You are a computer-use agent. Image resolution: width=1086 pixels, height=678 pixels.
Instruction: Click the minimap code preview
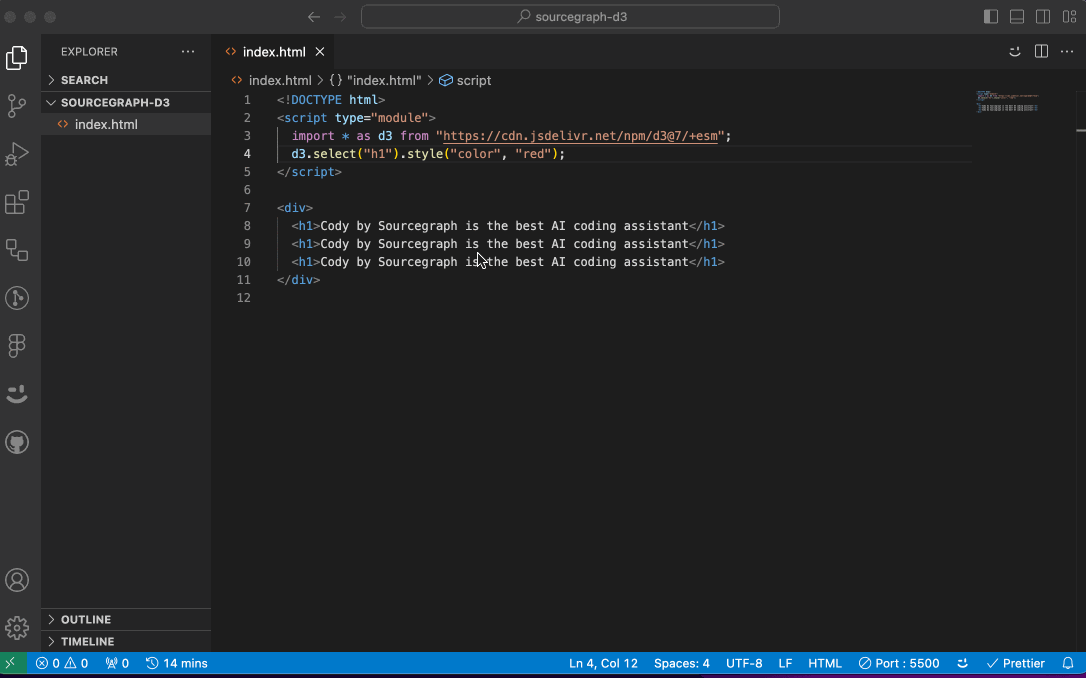click(1008, 101)
